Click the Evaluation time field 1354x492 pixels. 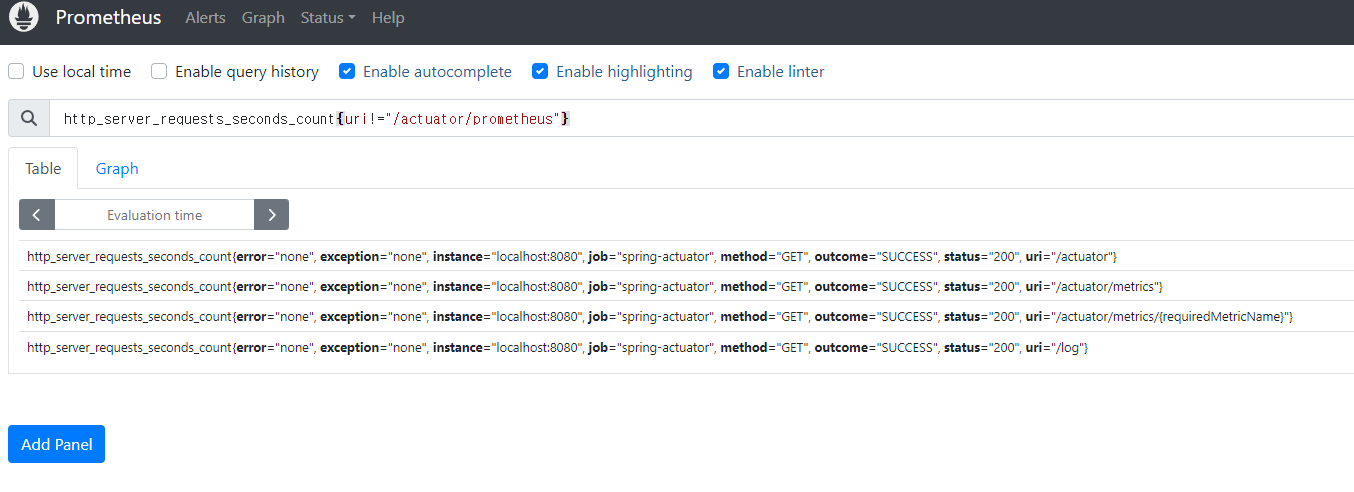pos(155,215)
